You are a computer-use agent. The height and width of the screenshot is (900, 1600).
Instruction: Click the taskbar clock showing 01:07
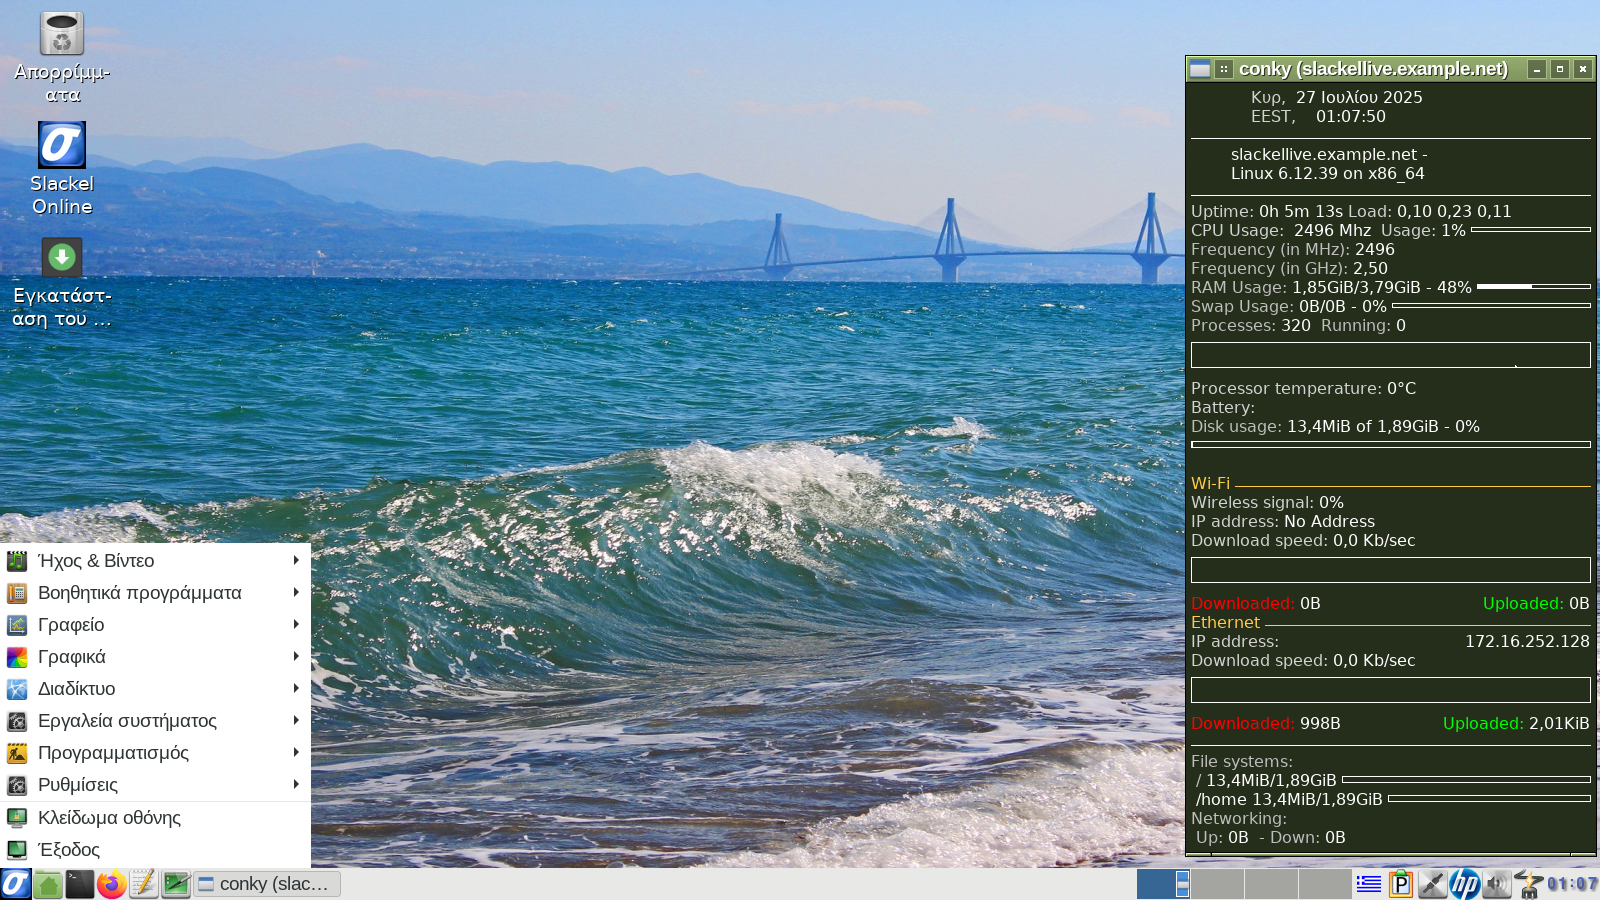click(x=1573, y=884)
